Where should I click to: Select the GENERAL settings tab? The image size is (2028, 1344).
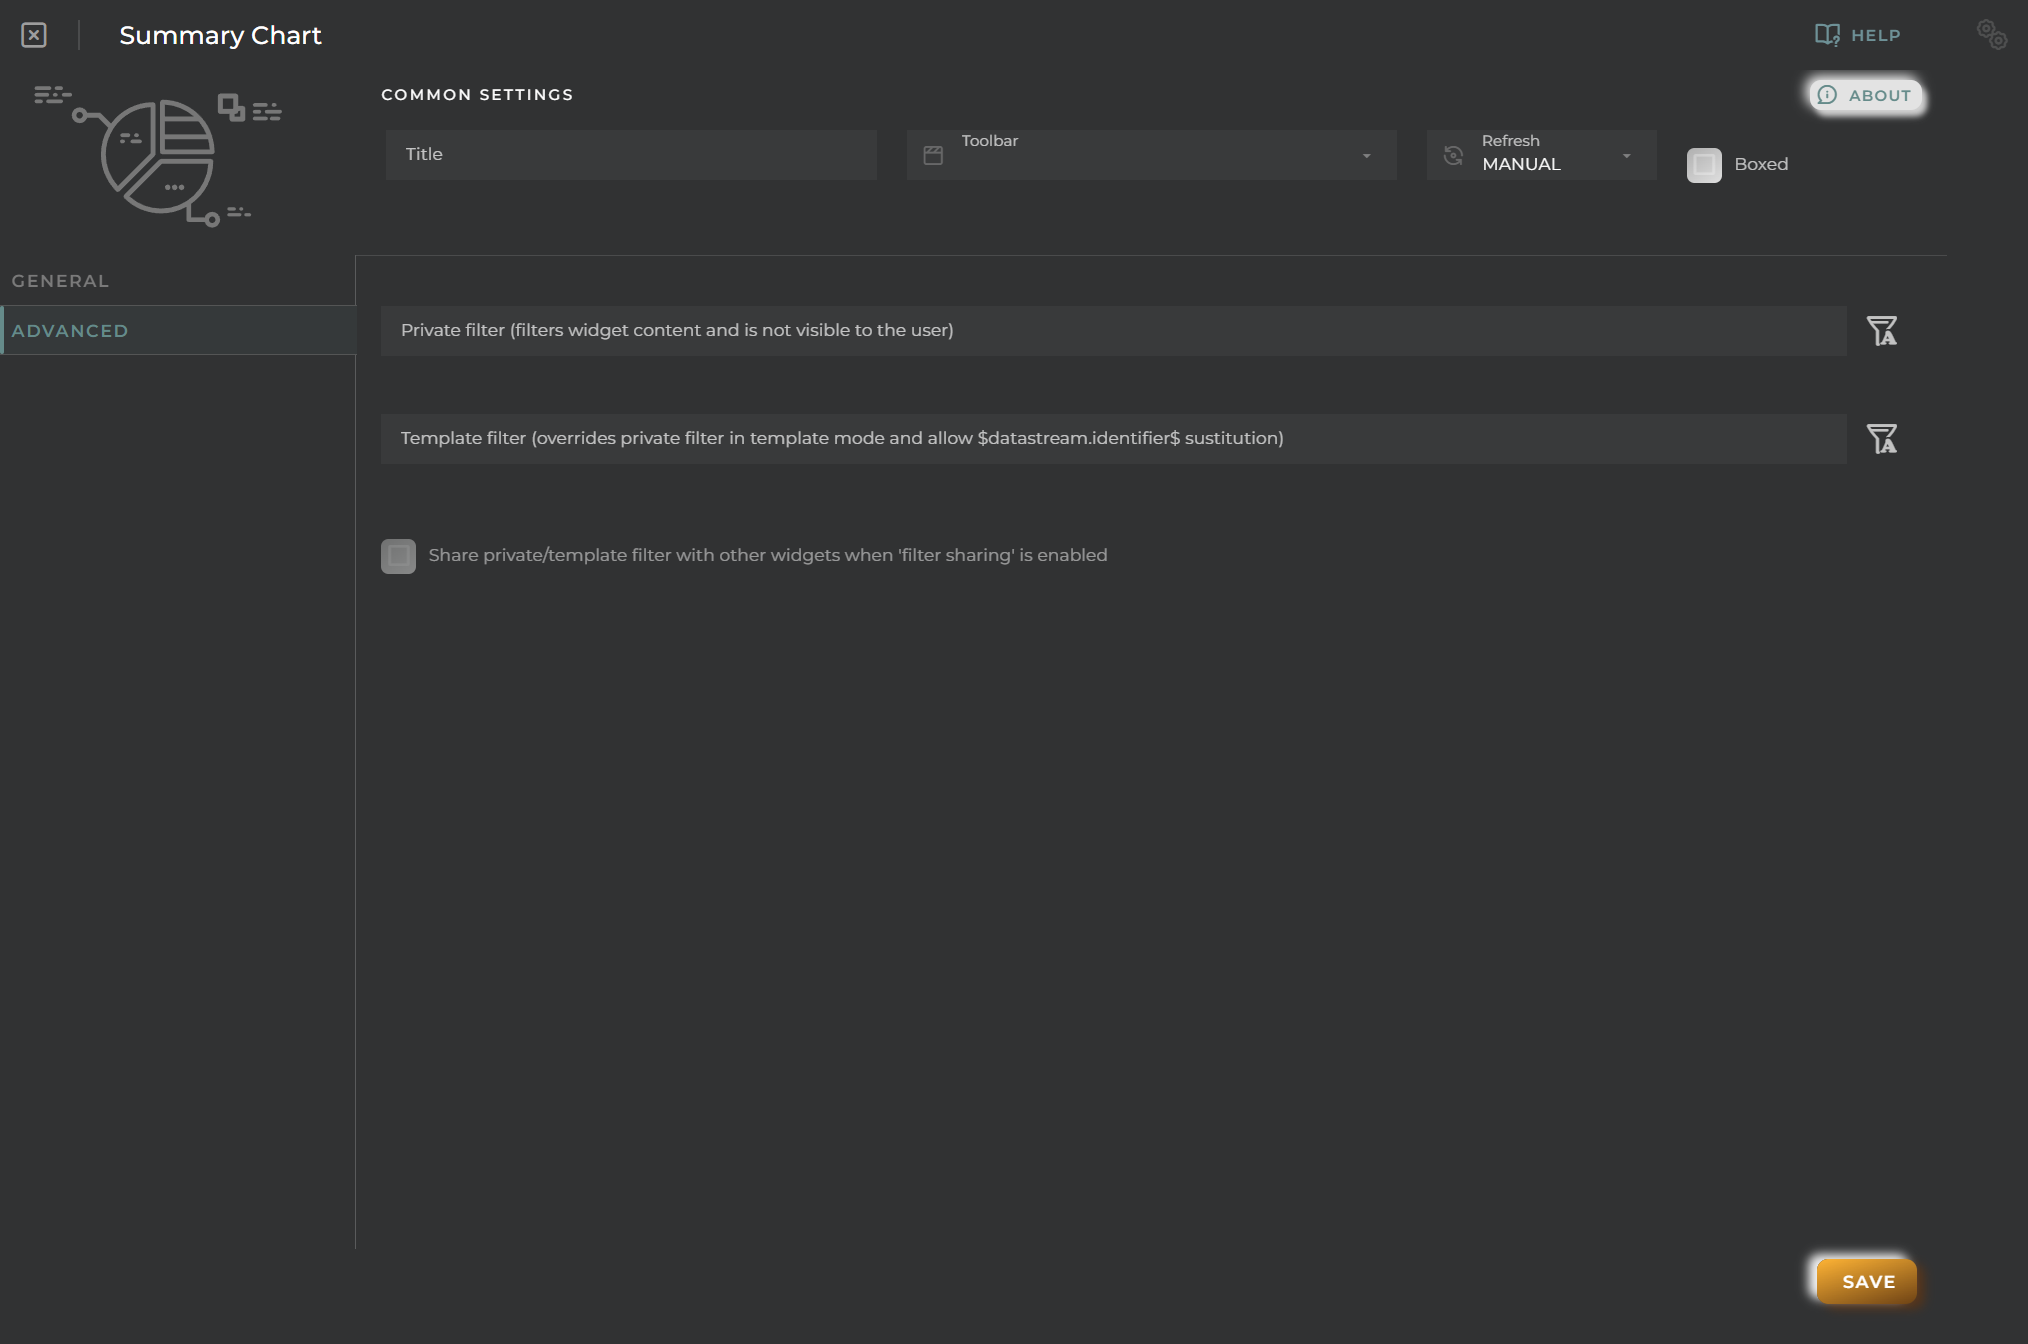[60, 280]
